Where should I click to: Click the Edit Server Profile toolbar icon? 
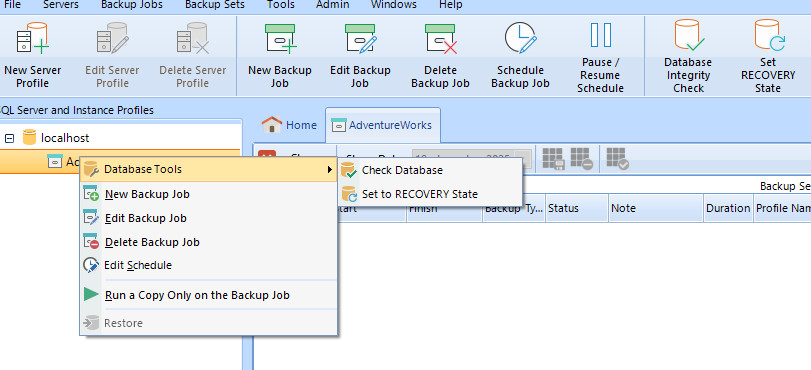(x=112, y=38)
